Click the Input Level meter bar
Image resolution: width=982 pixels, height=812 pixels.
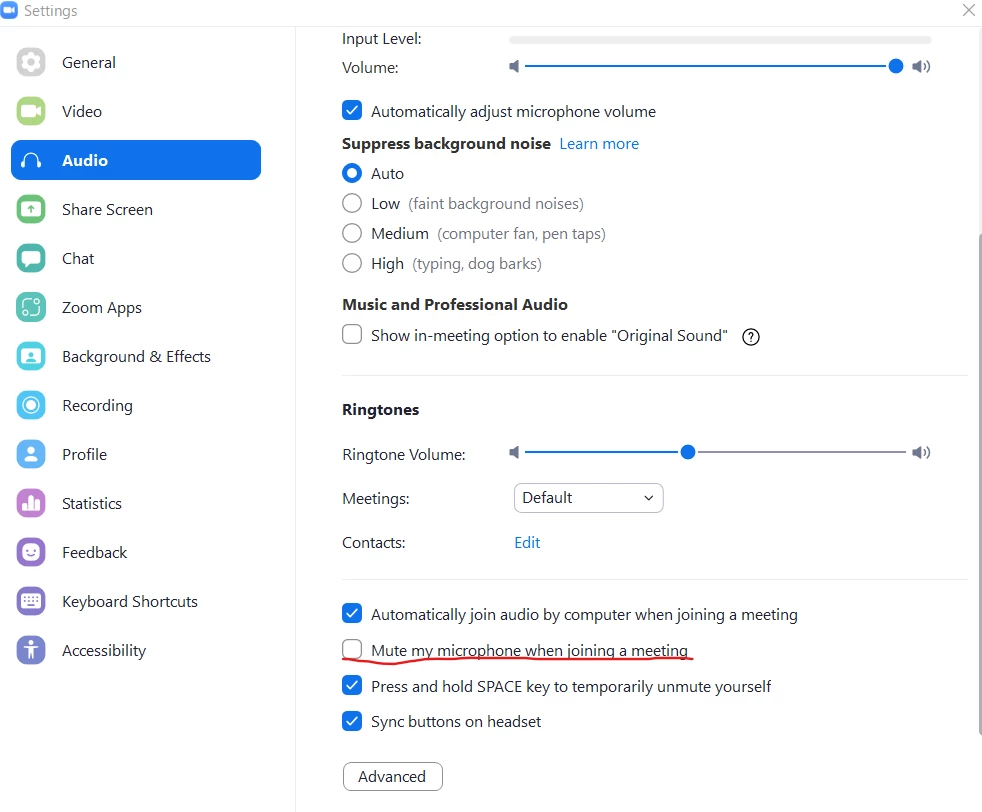[720, 39]
